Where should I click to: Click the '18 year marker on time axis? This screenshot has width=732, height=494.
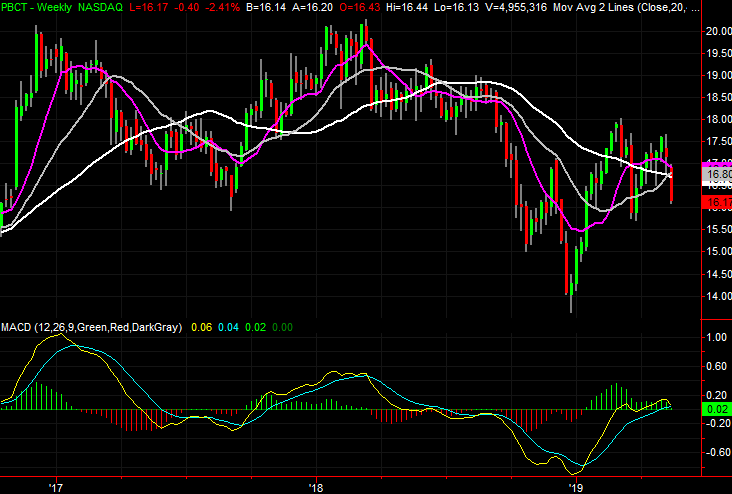tap(316, 486)
